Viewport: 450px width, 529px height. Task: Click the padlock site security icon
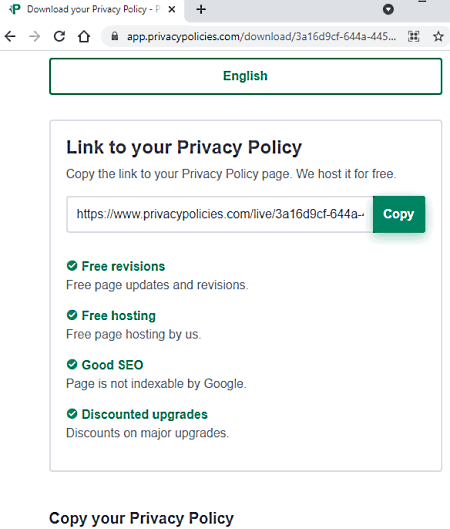tap(115, 36)
